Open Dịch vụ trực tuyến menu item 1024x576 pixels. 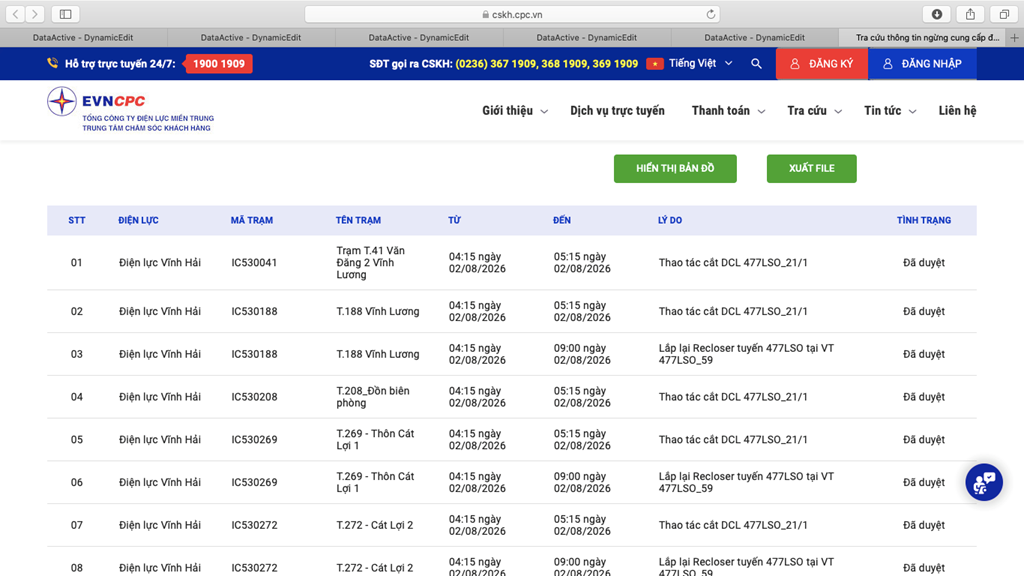point(617,110)
